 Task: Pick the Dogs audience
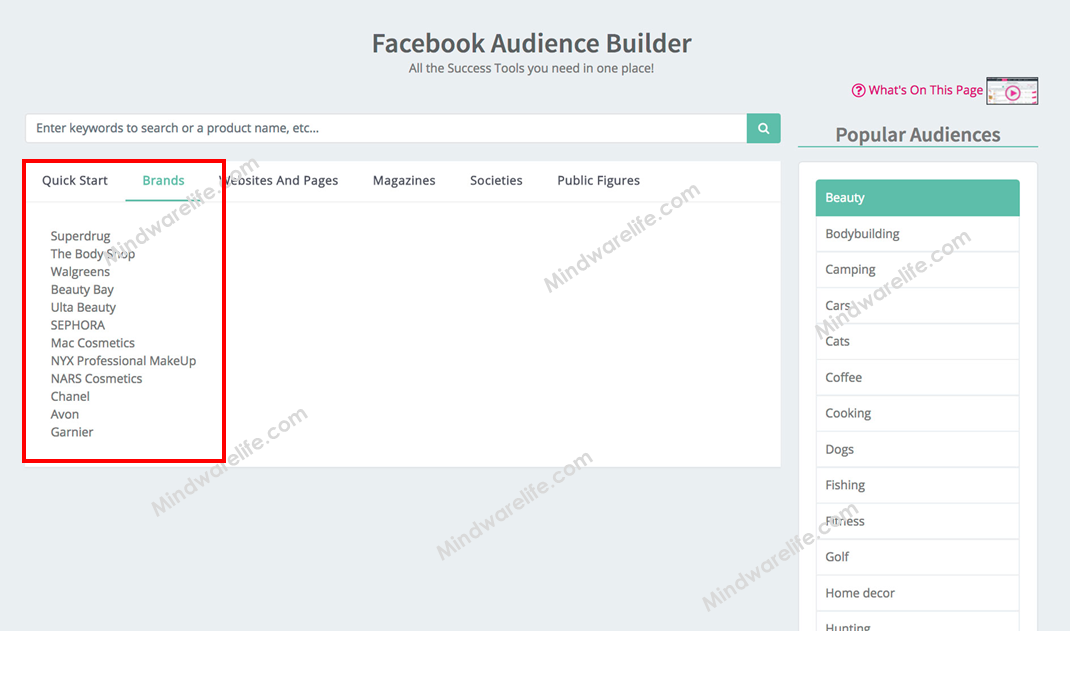click(x=917, y=449)
